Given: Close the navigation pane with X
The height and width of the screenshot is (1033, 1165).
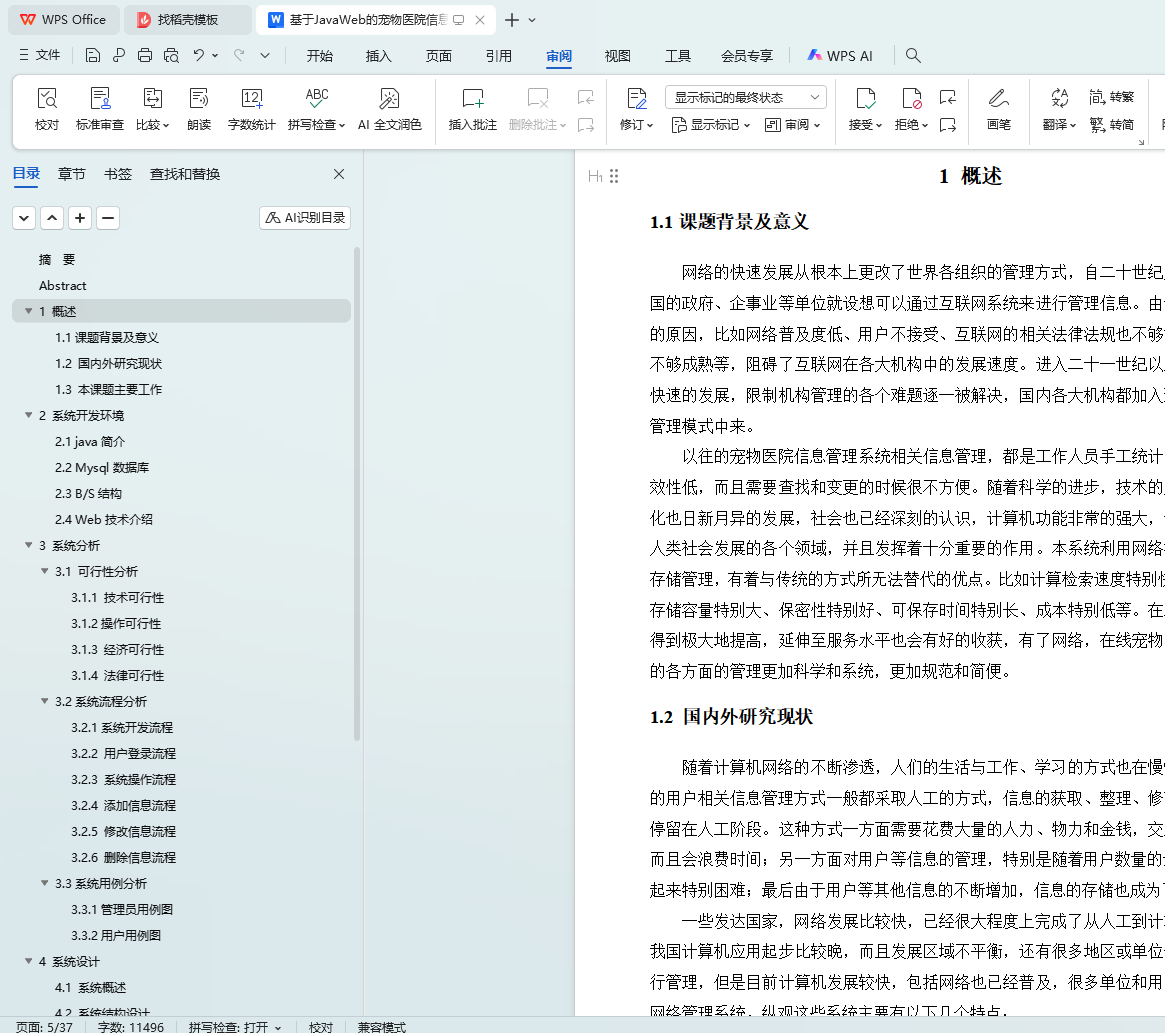Looking at the screenshot, I should pyautogui.click(x=339, y=174).
